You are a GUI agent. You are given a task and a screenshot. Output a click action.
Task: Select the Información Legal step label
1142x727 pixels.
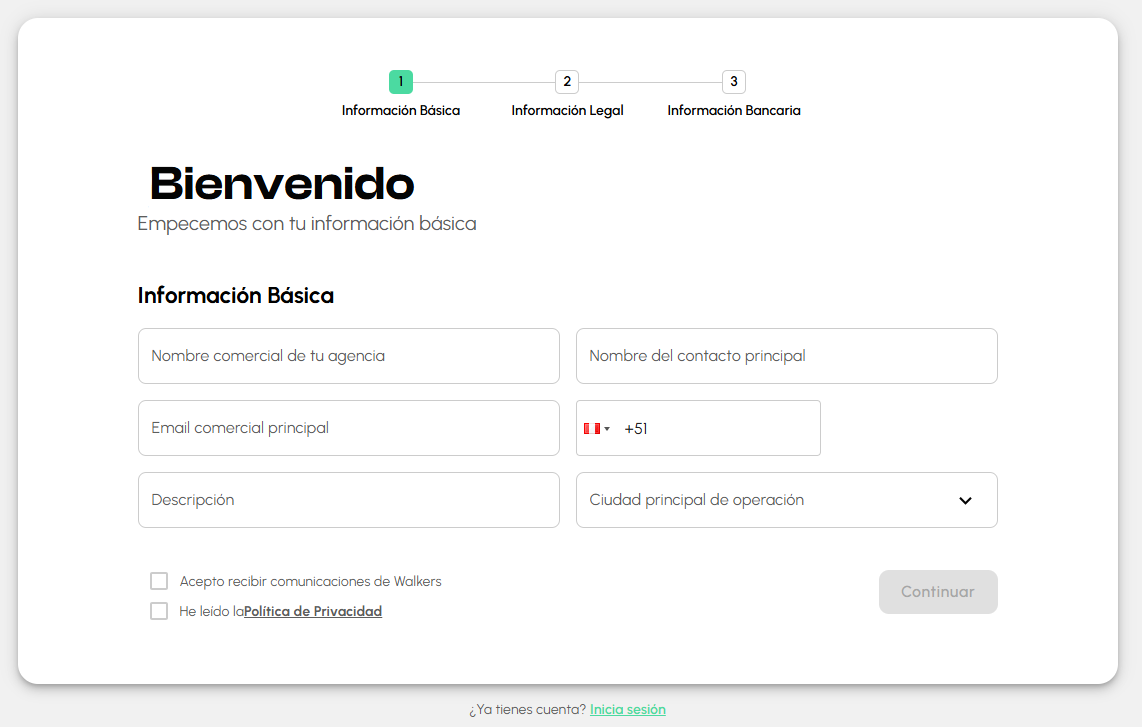tap(567, 110)
